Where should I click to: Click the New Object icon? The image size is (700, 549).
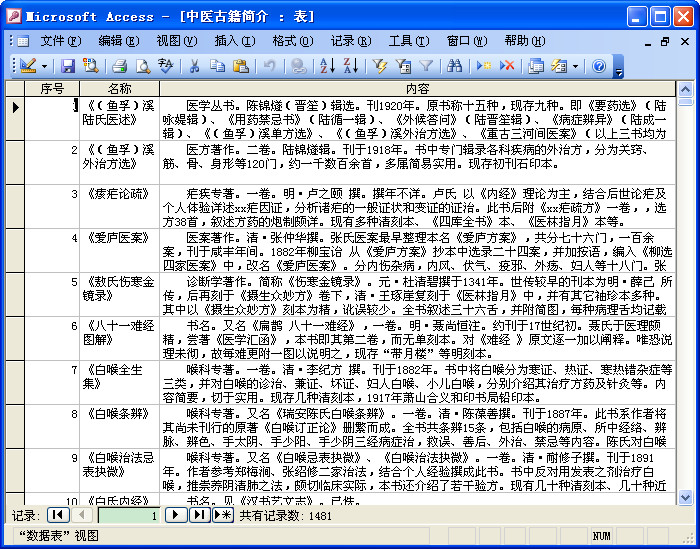(559, 66)
